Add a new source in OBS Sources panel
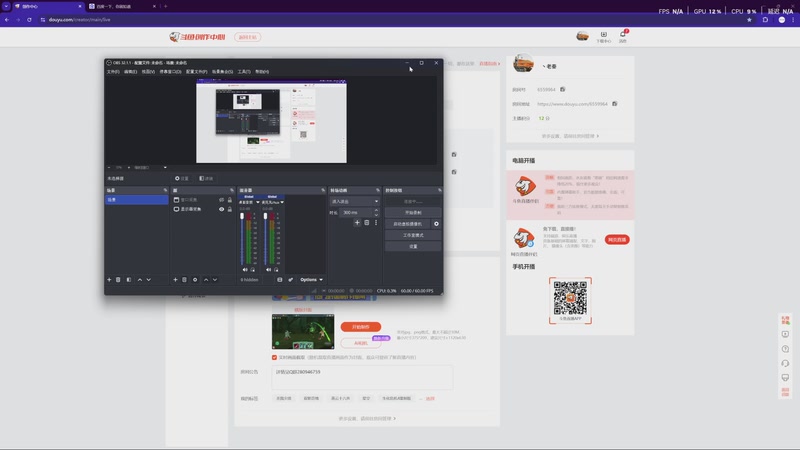Image resolution: width=800 pixels, height=450 pixels. (x=176, y=280)
